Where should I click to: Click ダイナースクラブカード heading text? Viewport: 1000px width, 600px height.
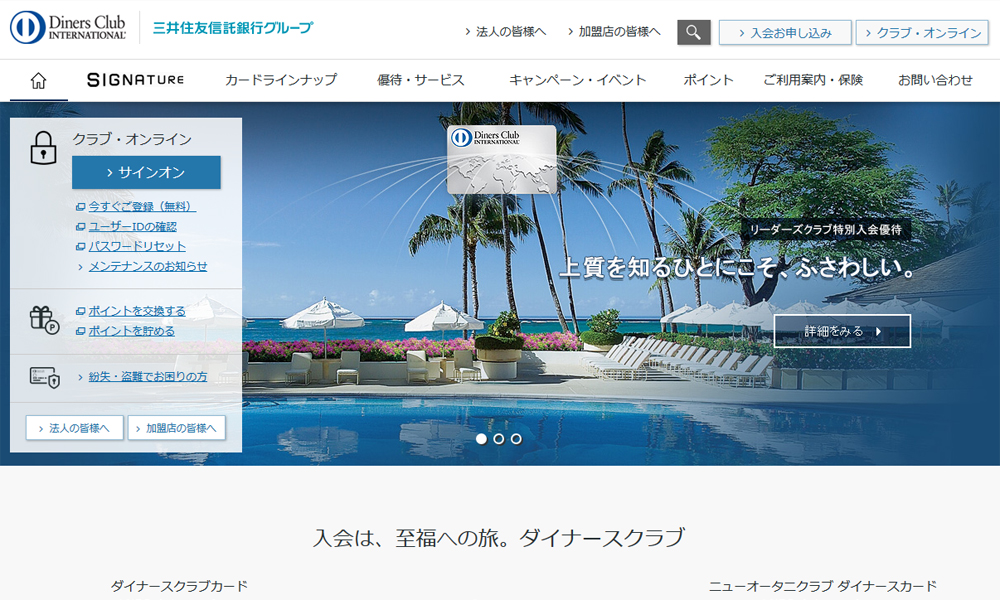(x=179, y=586)
